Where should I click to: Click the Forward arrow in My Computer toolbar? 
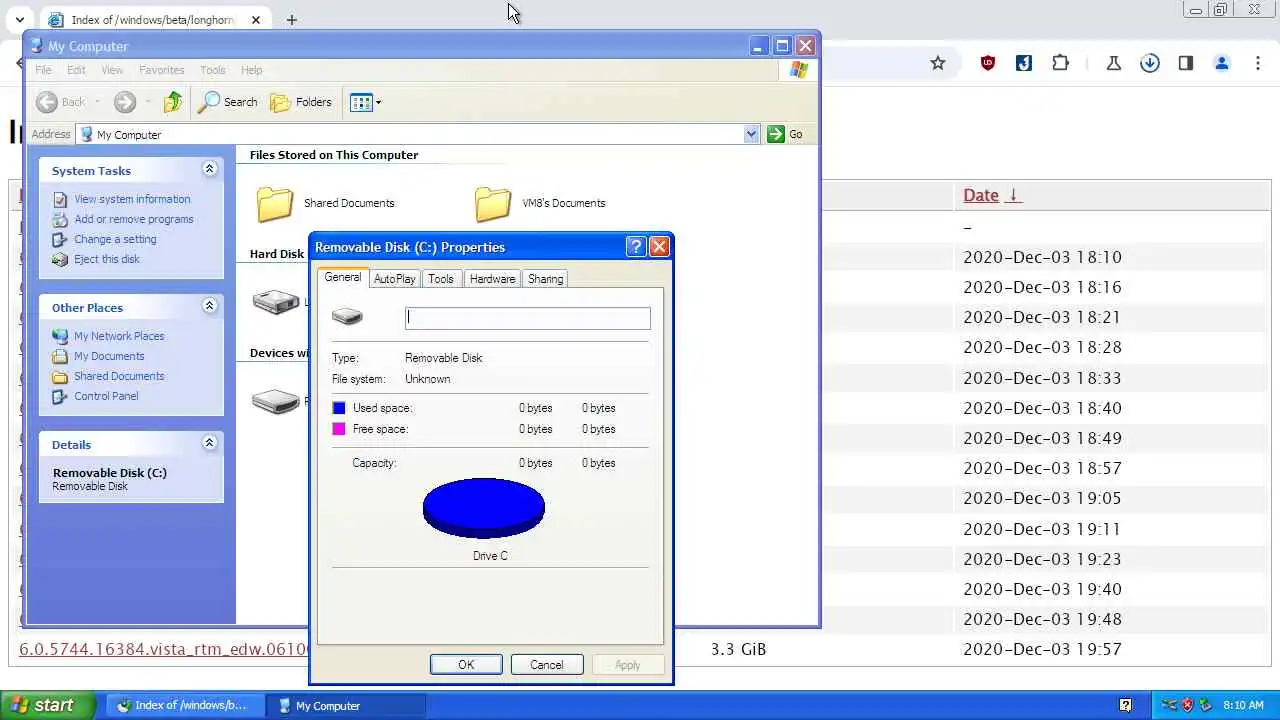[x=124, y=102]
